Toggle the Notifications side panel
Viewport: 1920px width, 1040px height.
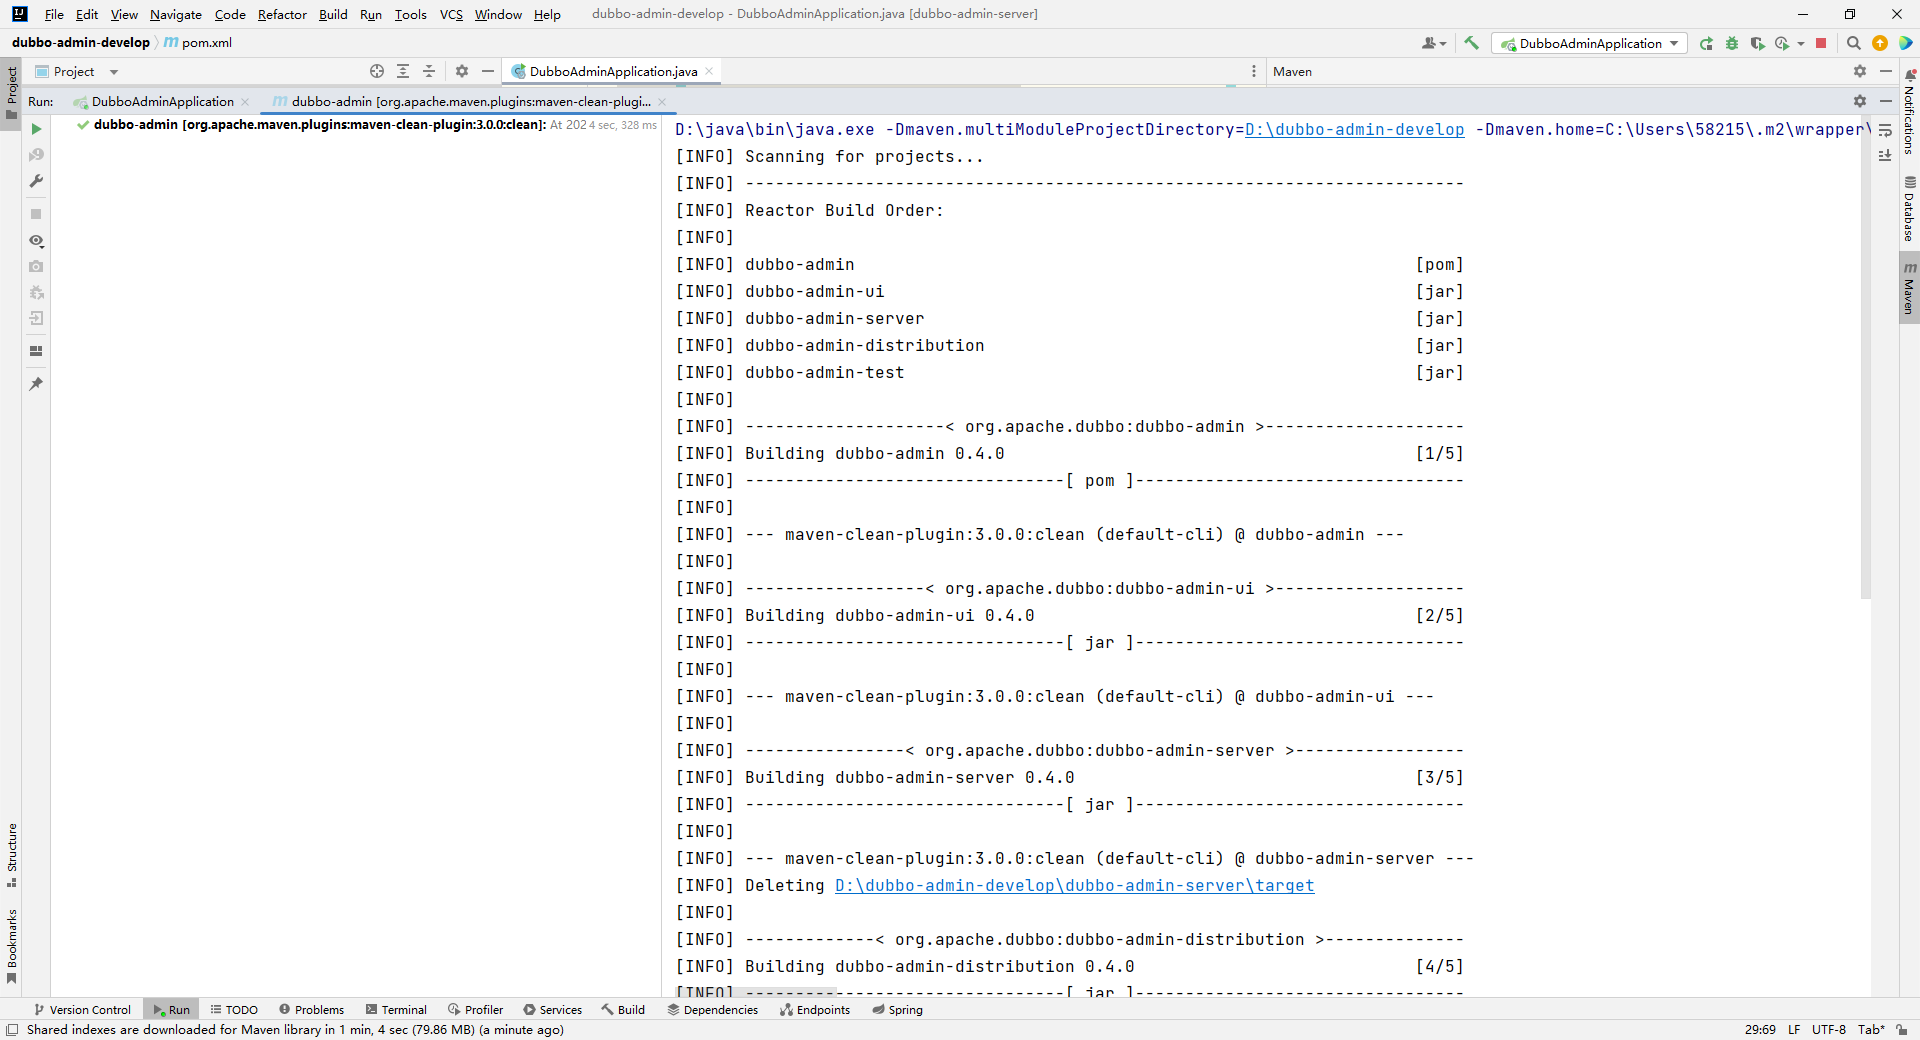[1909, 111]
